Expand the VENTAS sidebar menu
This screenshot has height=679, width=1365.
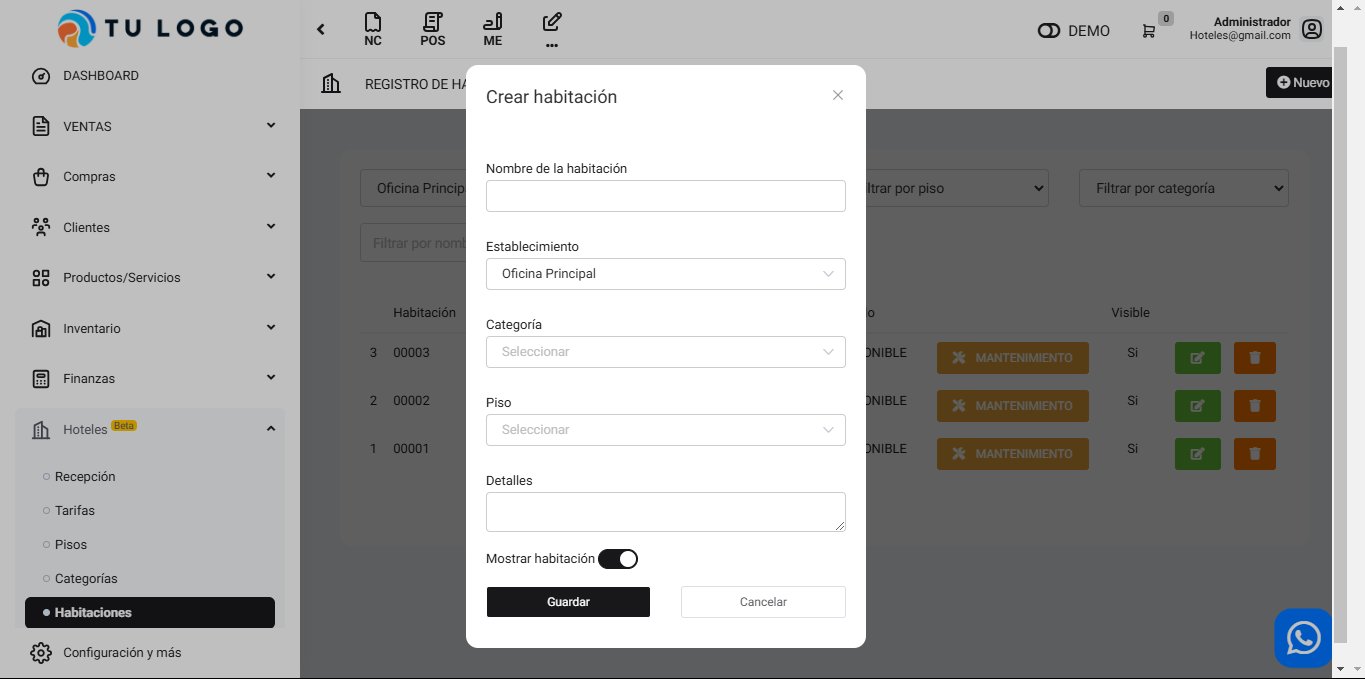point(150,126)
